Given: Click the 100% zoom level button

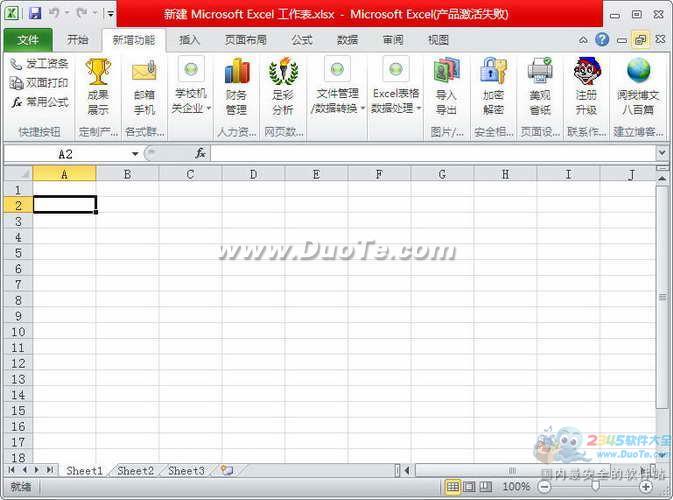Looking at the screenshot, I should point(516,487).
